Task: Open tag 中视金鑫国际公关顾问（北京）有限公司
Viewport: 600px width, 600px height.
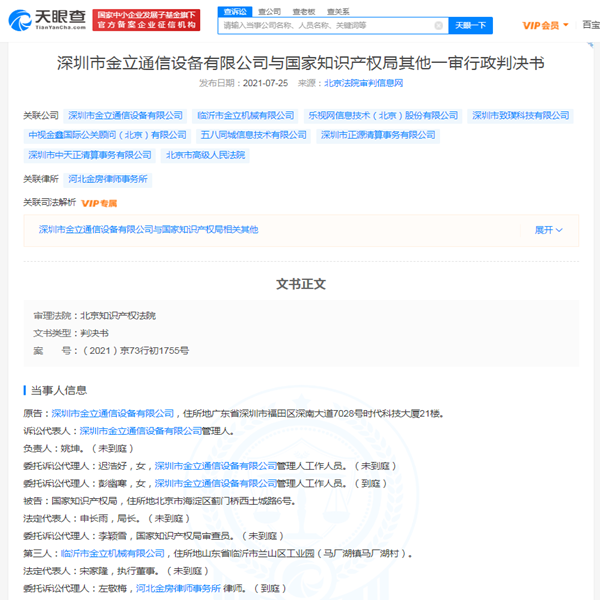Action: pos(107,135)
